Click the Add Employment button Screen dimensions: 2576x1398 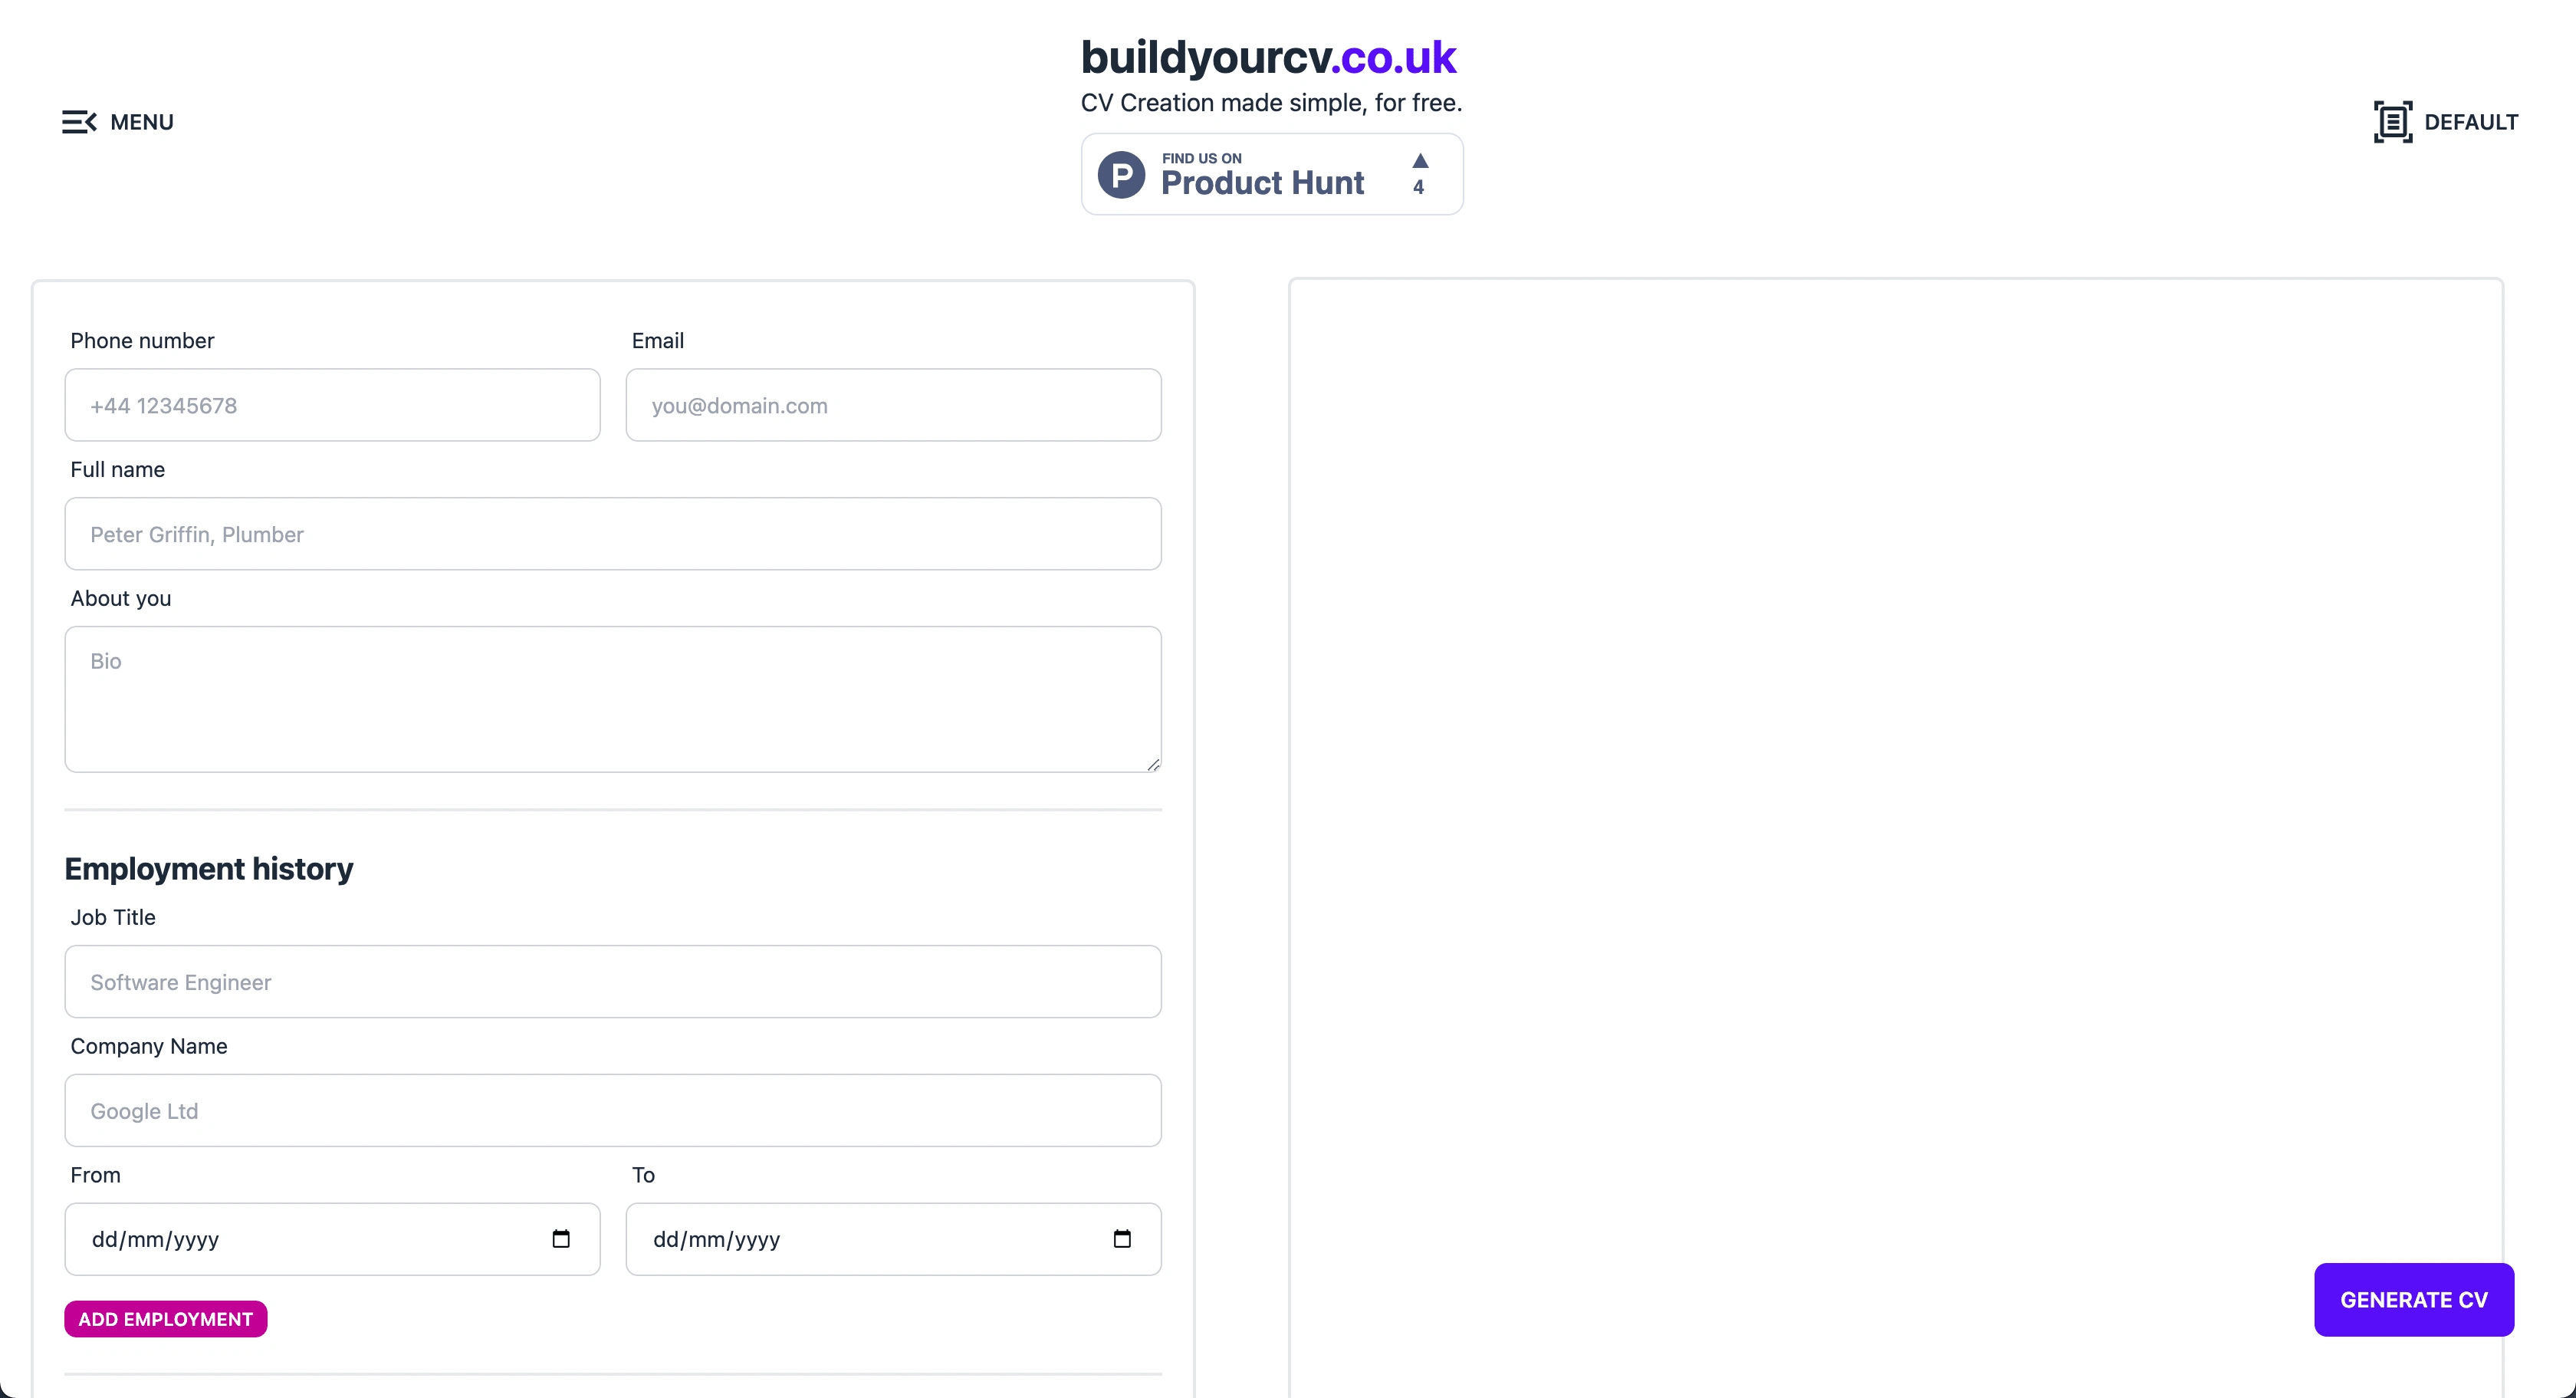[x=166, y=1319]
